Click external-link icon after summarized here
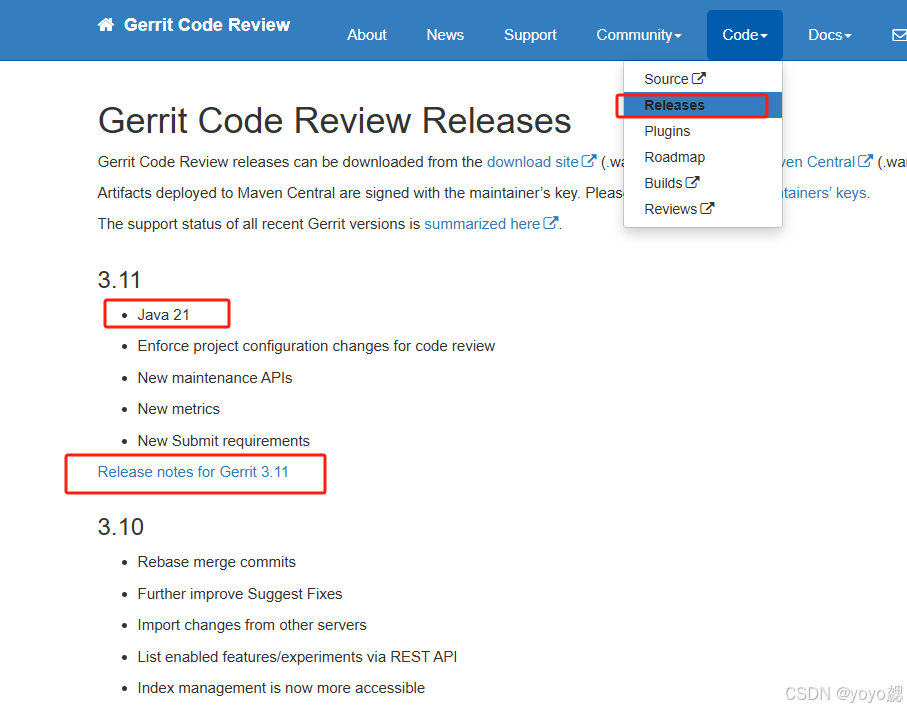 click(x=550, y=224)
